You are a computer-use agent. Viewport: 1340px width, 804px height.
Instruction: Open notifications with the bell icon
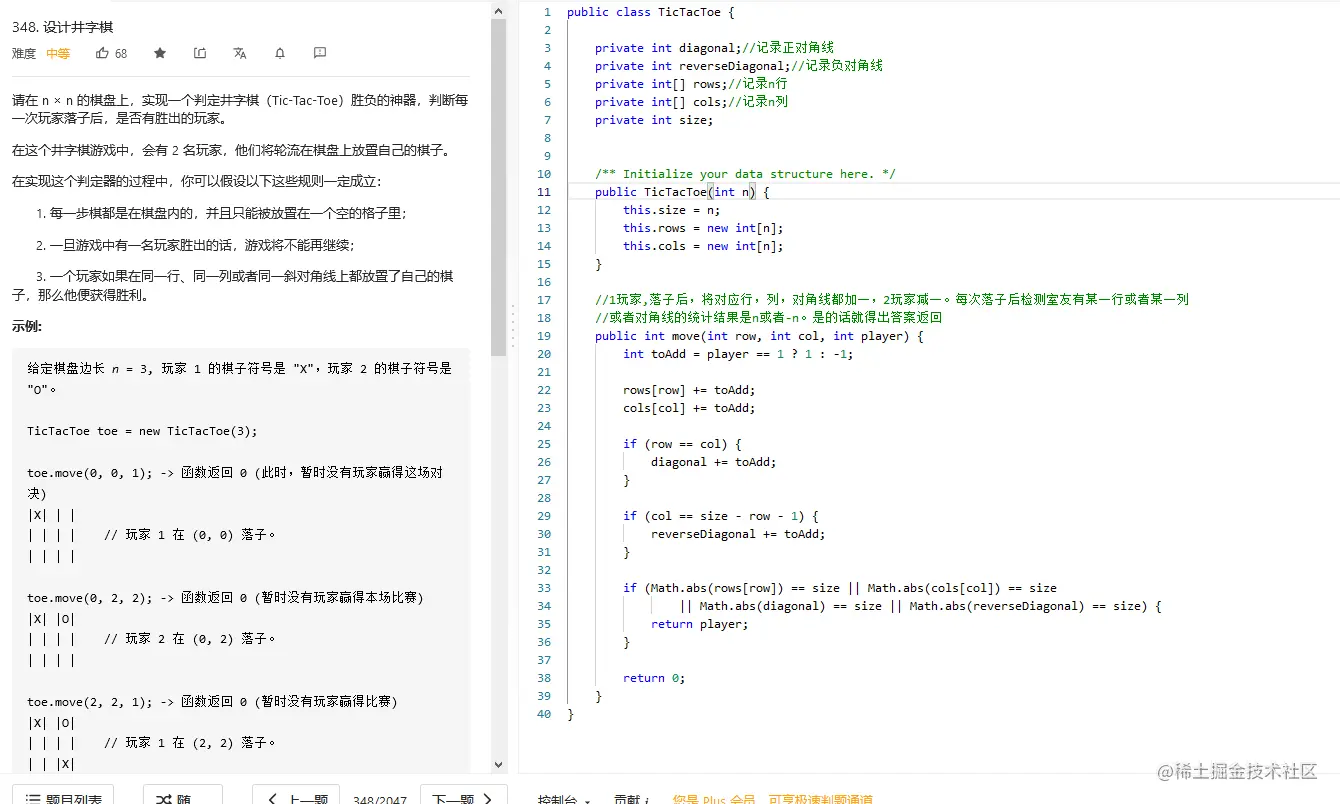point(279,53)
